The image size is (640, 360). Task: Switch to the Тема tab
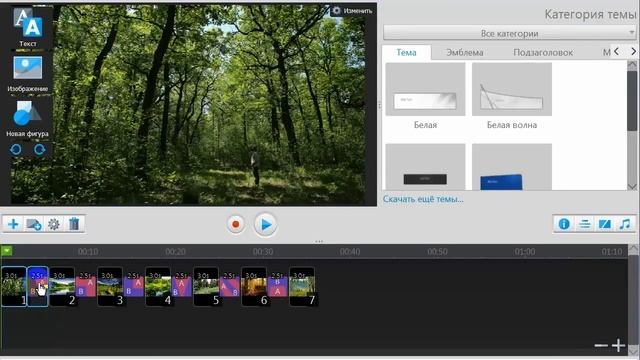pyautogui.click(x=406, y=52)
